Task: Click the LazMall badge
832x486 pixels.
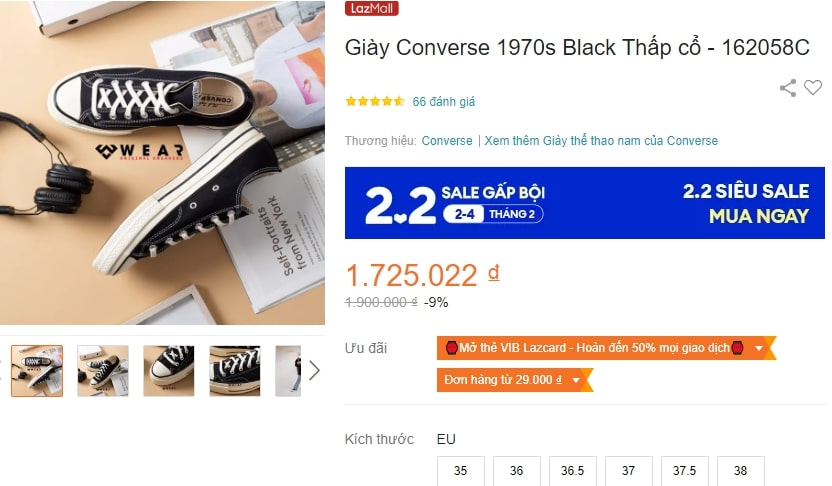Action: [371, 8]
